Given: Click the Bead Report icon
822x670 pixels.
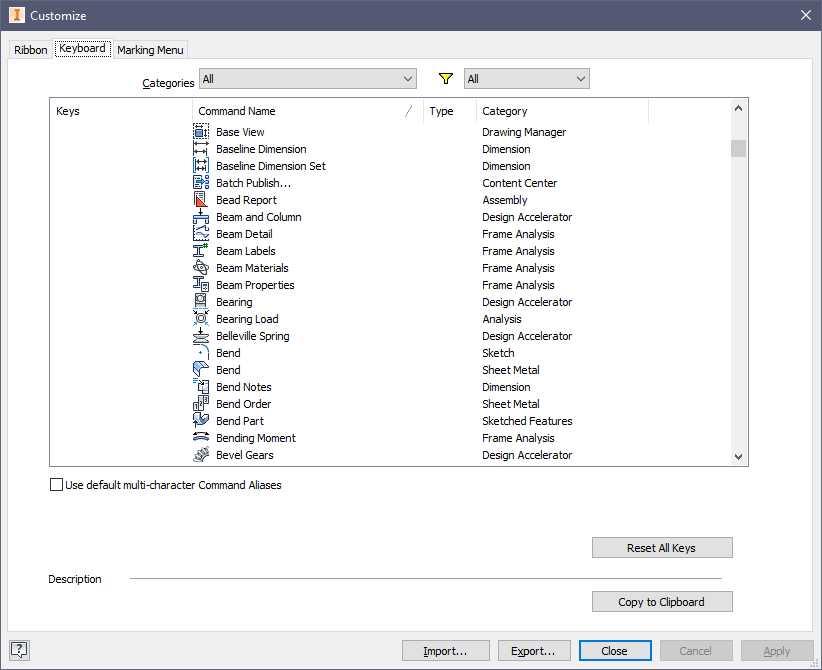Looking at the screenshot, I should coord(201,200).
